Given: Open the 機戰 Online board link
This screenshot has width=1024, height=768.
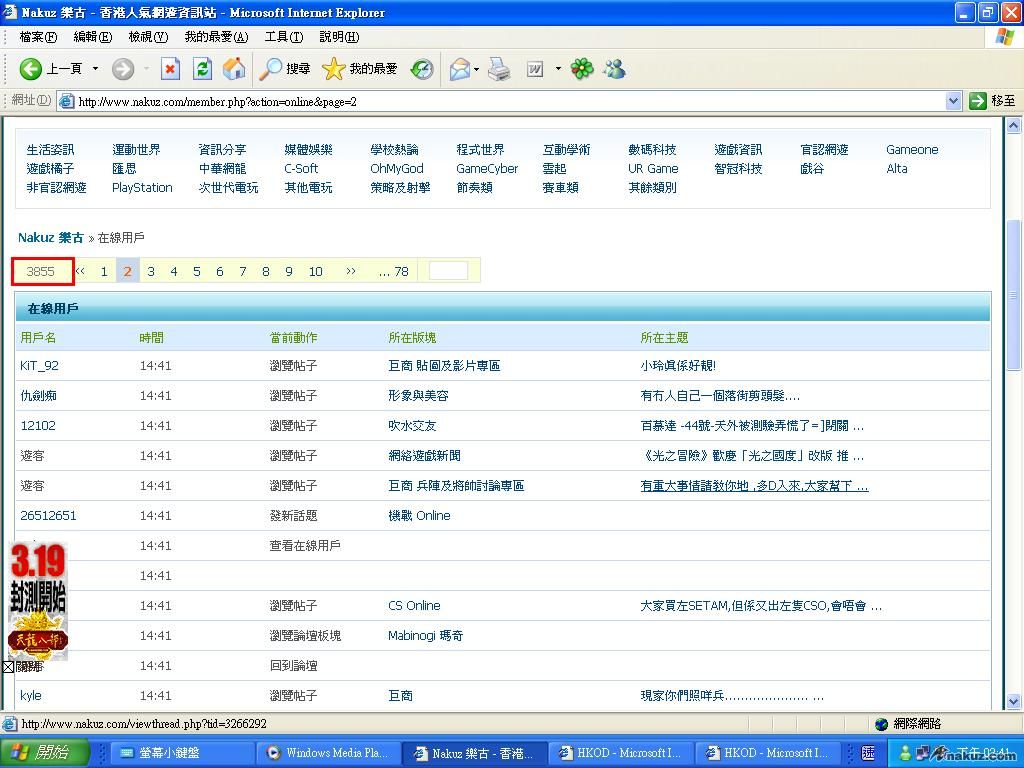Looking at the screenshot, I should pyautogui.click(x=419, y=516).
